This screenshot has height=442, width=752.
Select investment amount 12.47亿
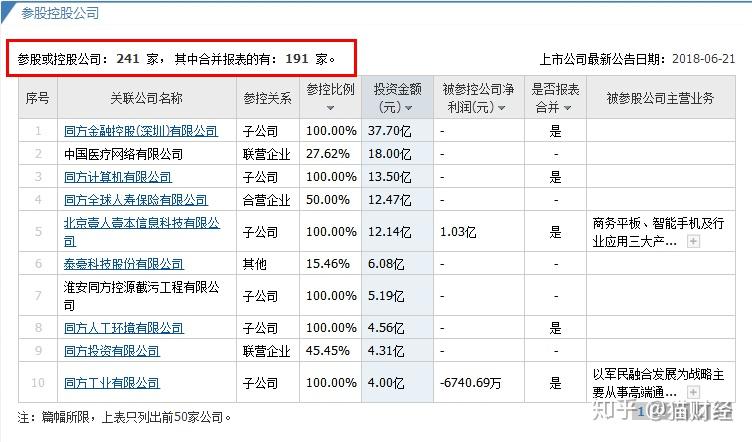click(389, 200)
